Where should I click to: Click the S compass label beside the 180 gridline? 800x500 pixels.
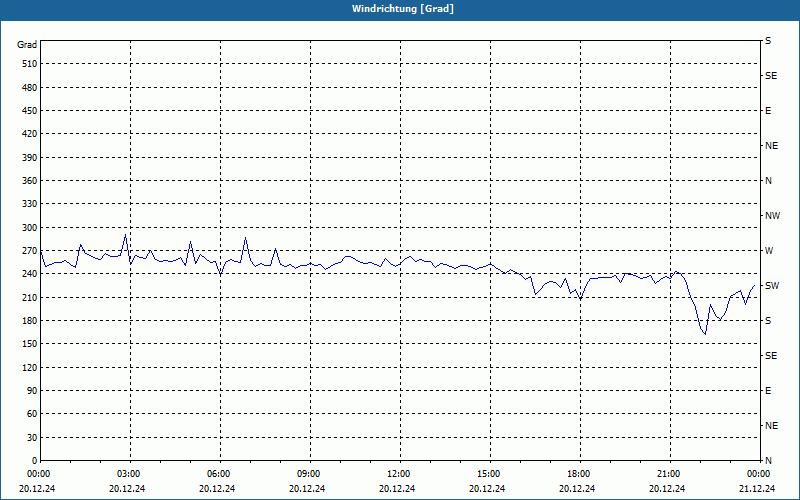tap(768, 321)
